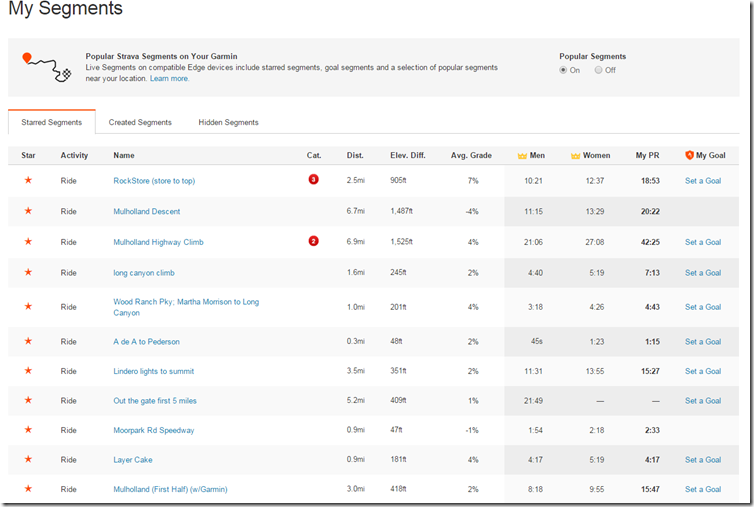Turn Popular Segments On
754x507 pixels.
click(563, 70)
